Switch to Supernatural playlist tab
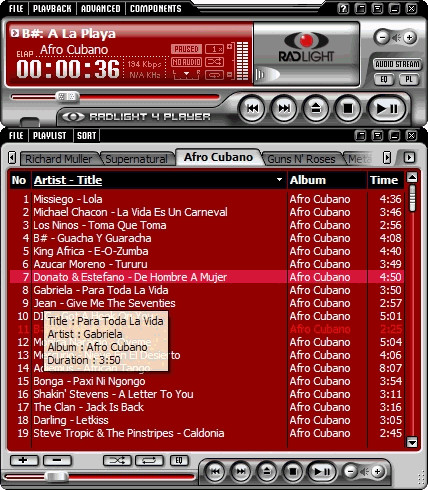 137,159
